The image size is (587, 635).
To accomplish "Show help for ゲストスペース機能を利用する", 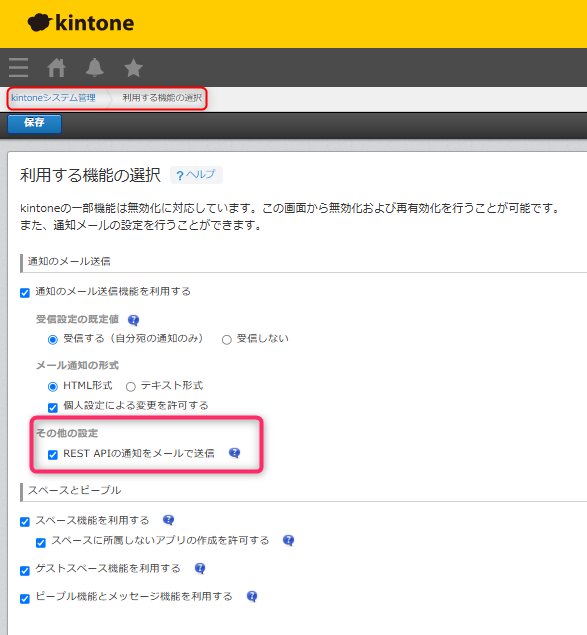I will [200, 569].
